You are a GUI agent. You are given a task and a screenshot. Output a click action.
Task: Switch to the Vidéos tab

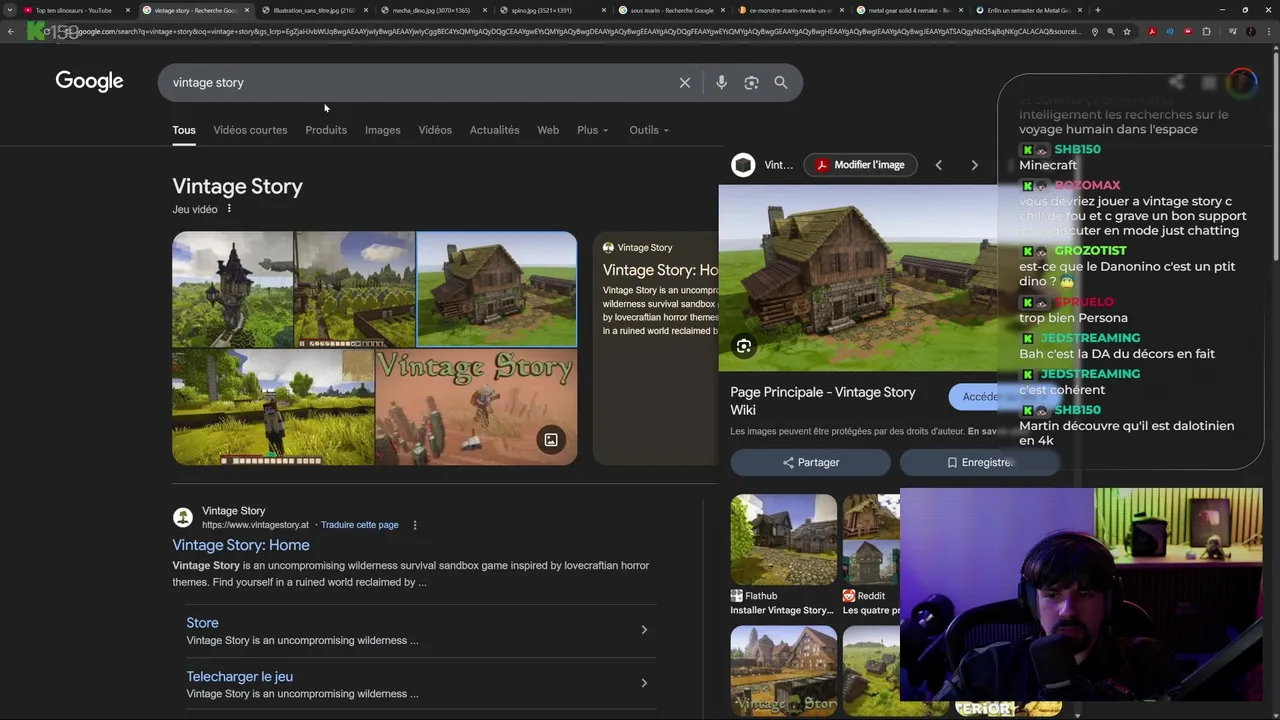click(x=435, y=130)
